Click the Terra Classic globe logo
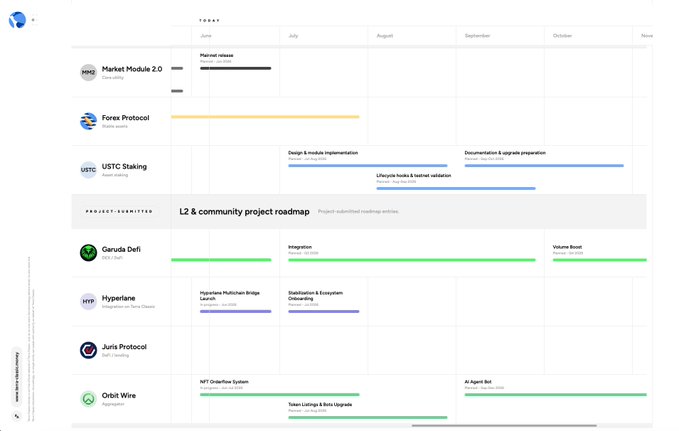This screenshot has width=679, height=431. point(17,20)
